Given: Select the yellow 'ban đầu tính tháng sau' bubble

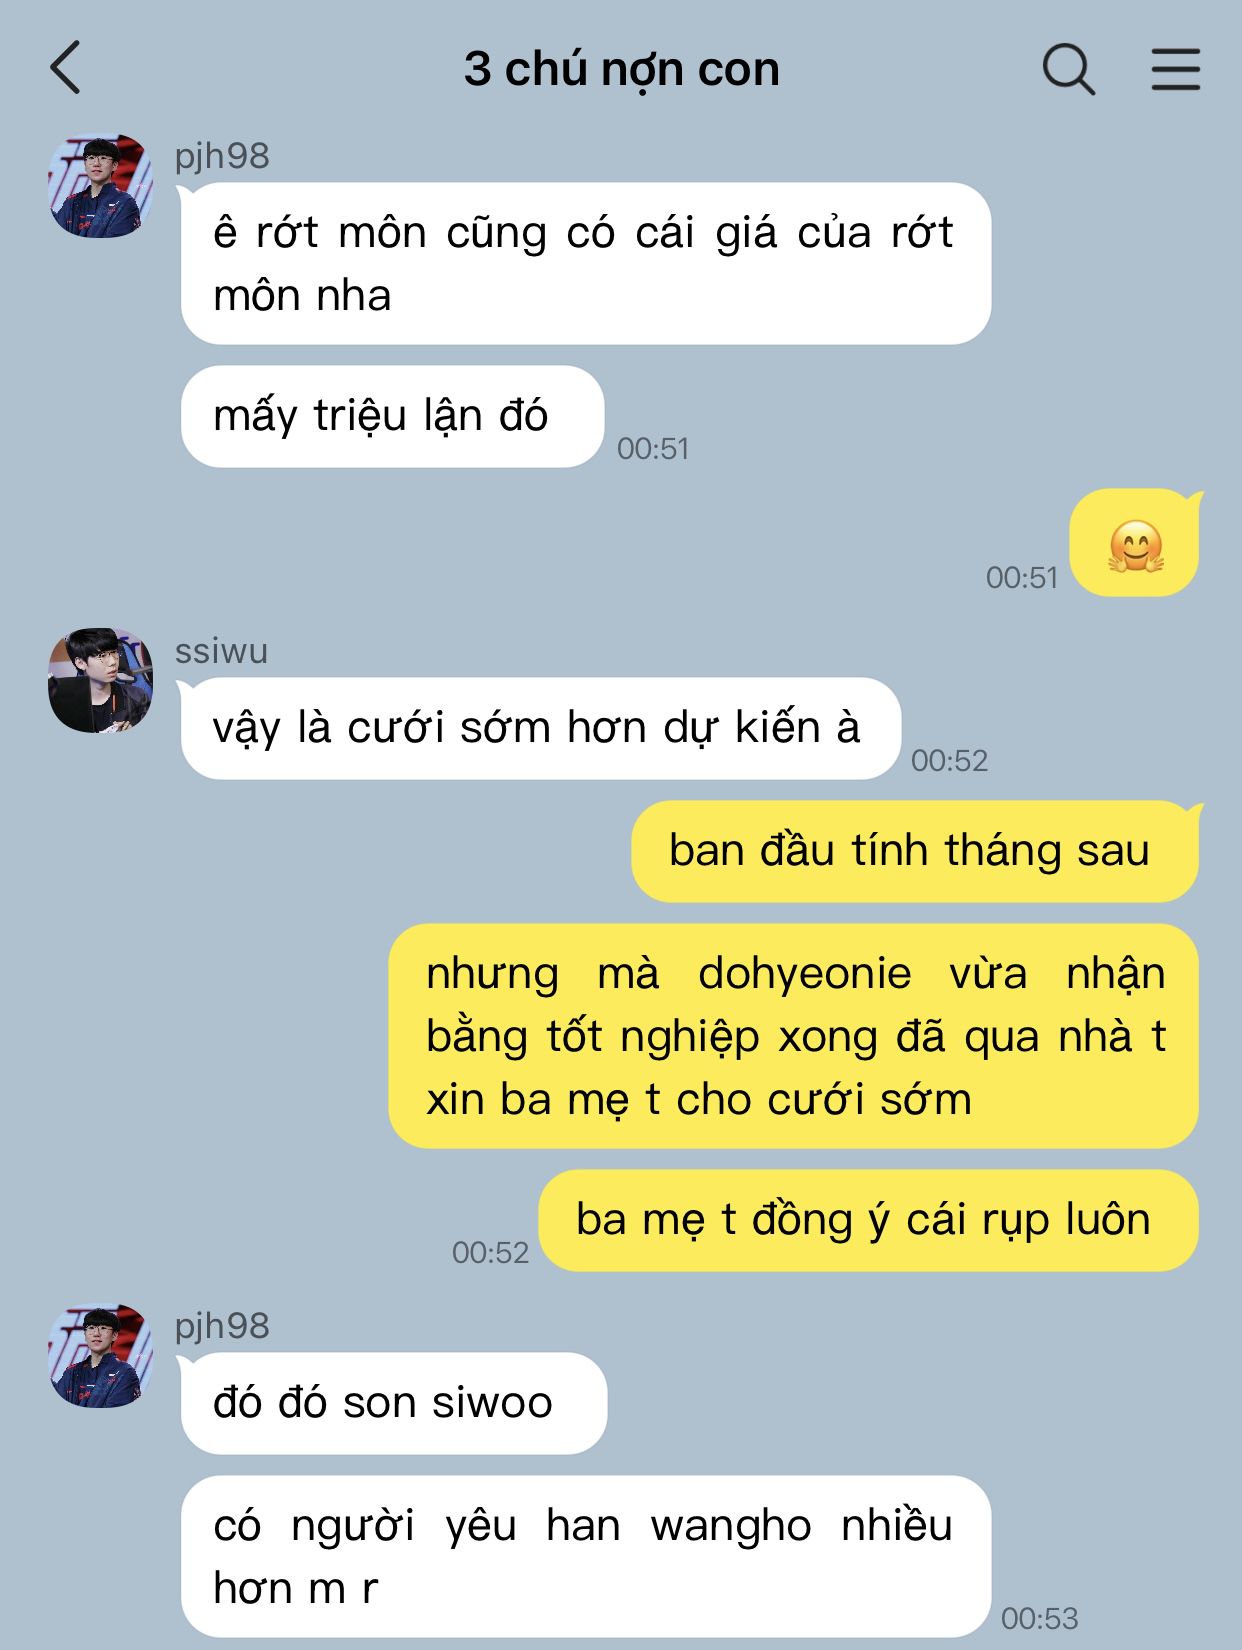Looking at the screenshot, I should click(x=915, y=851).
